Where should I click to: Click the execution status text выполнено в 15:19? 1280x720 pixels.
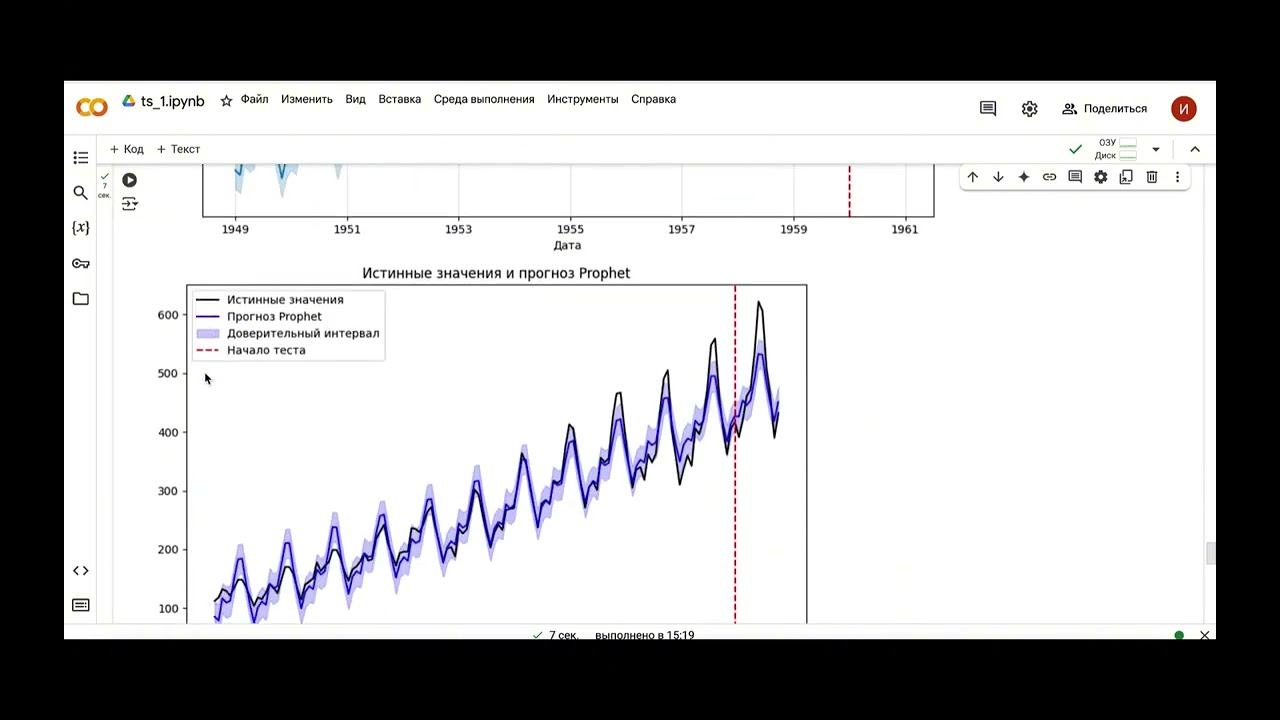pos(644,635)
